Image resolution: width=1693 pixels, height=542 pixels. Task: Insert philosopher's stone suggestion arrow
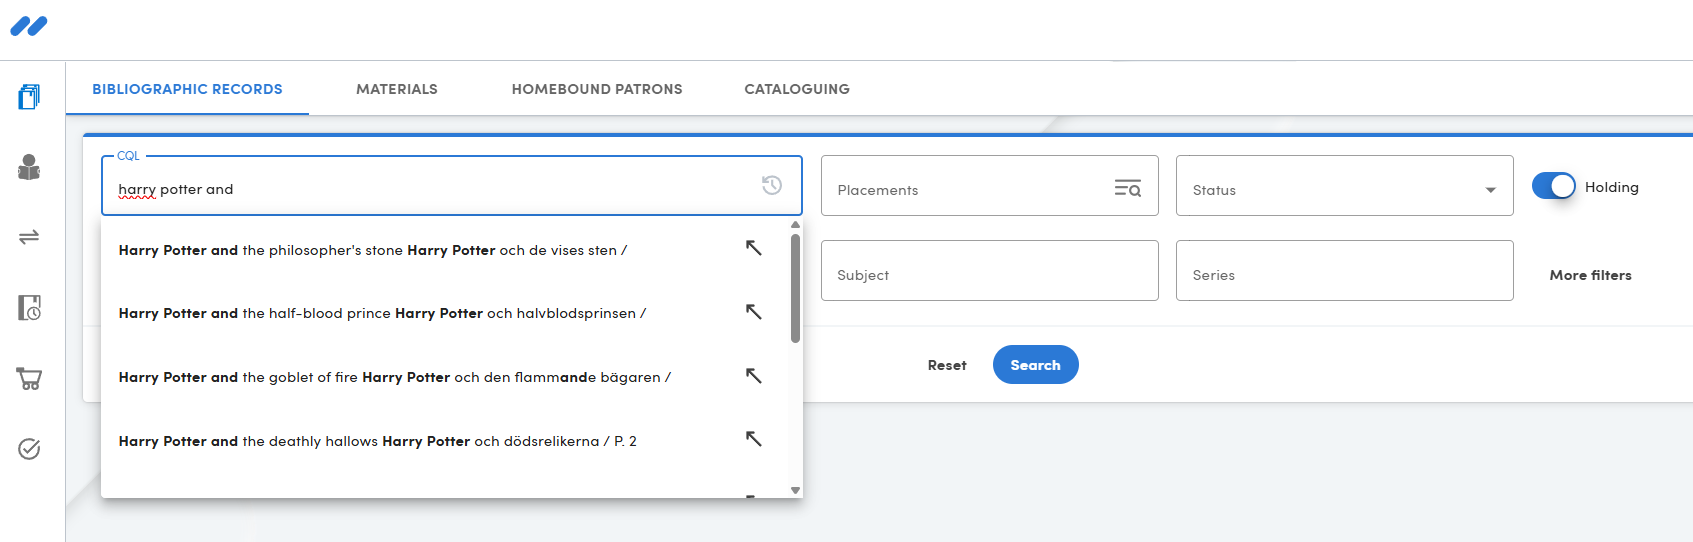754,248
